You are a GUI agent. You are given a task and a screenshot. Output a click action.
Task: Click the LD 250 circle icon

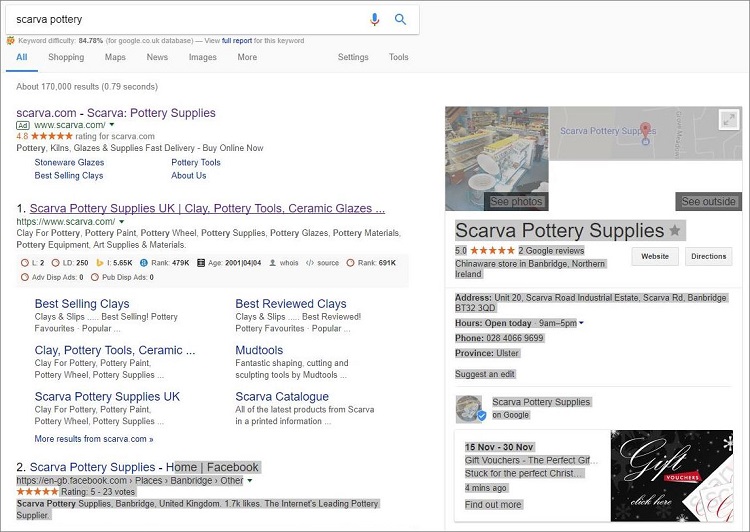pyautogui.click(x=55, y=263)
